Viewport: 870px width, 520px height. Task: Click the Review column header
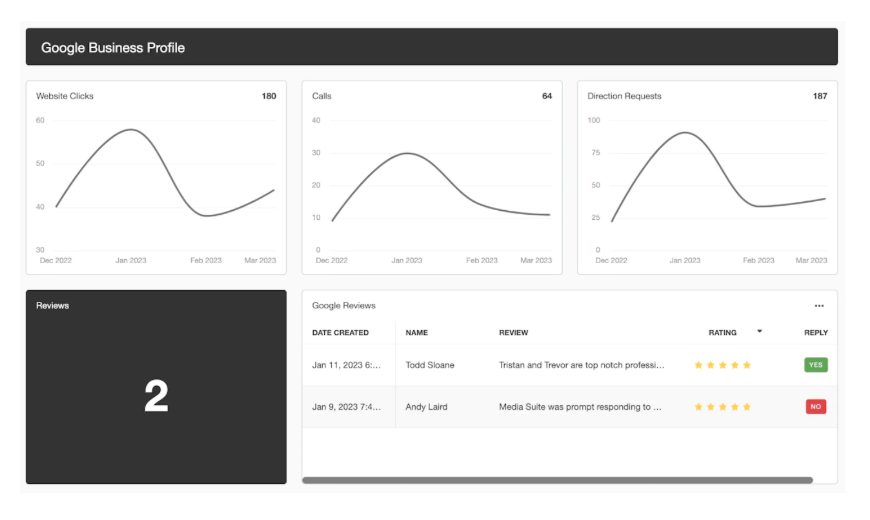[513, 333]
